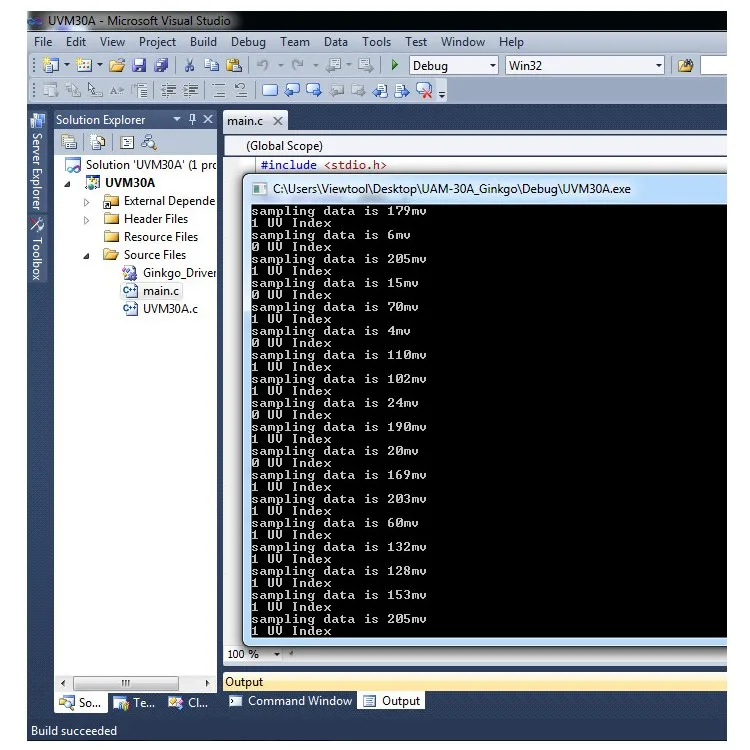
Task: Click Solution Explorer scrollbar right arrow
Action: 207,683
